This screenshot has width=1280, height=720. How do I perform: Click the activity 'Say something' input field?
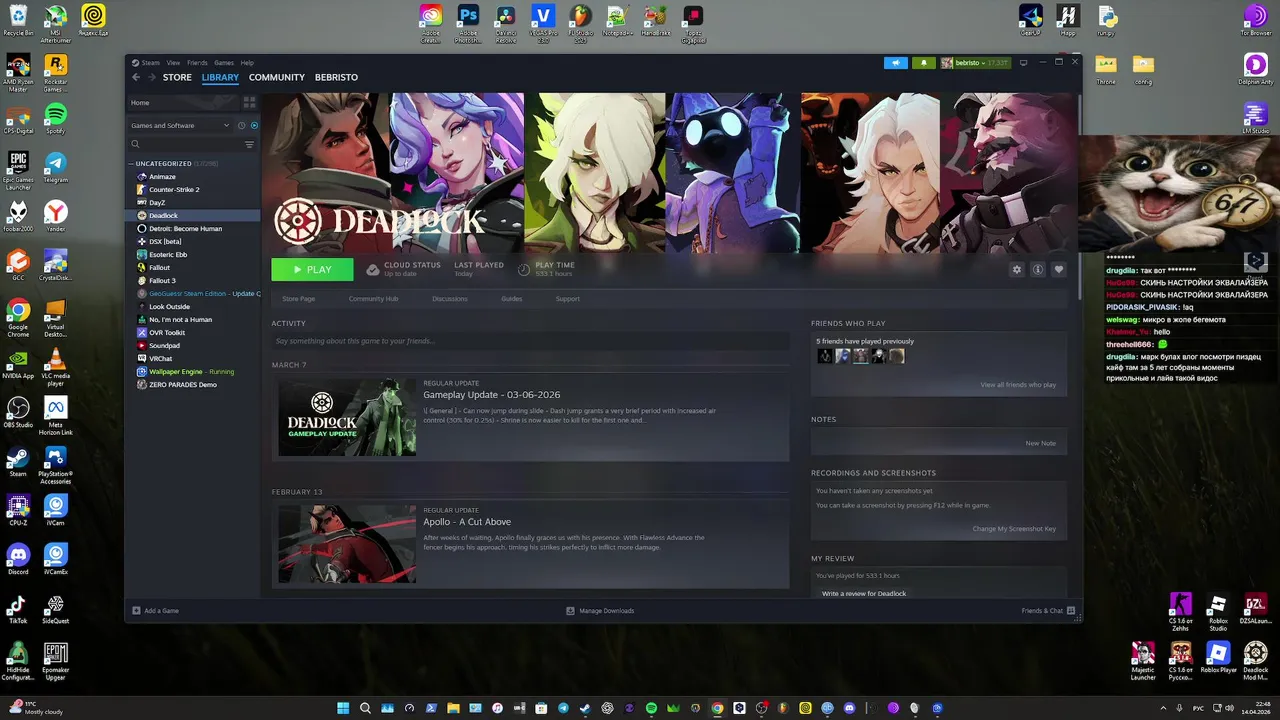coord(530,341)
